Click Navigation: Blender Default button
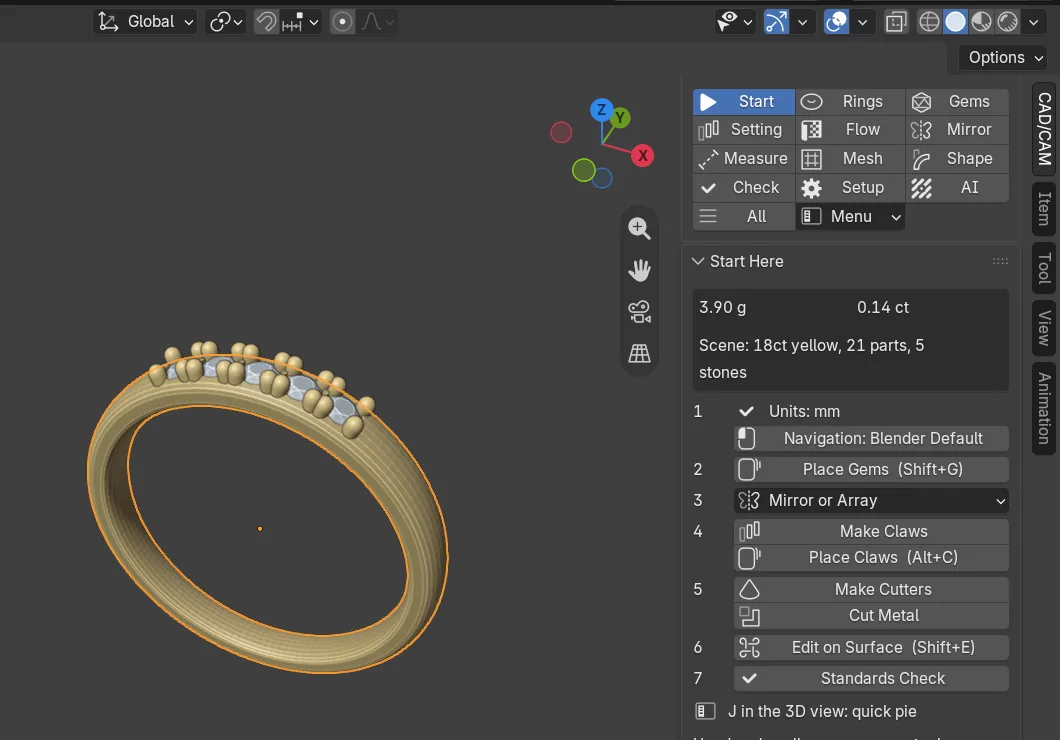This screenshot has width=1060, height=740. pos(871,439)
